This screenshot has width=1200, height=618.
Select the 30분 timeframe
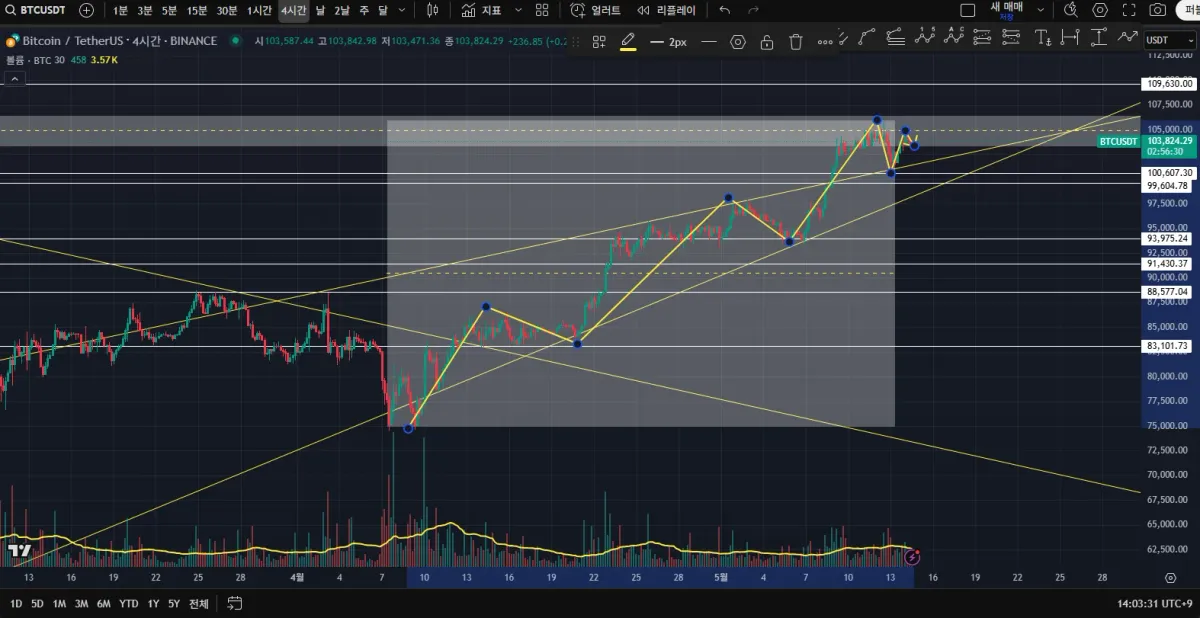click(x=227, y=10)
